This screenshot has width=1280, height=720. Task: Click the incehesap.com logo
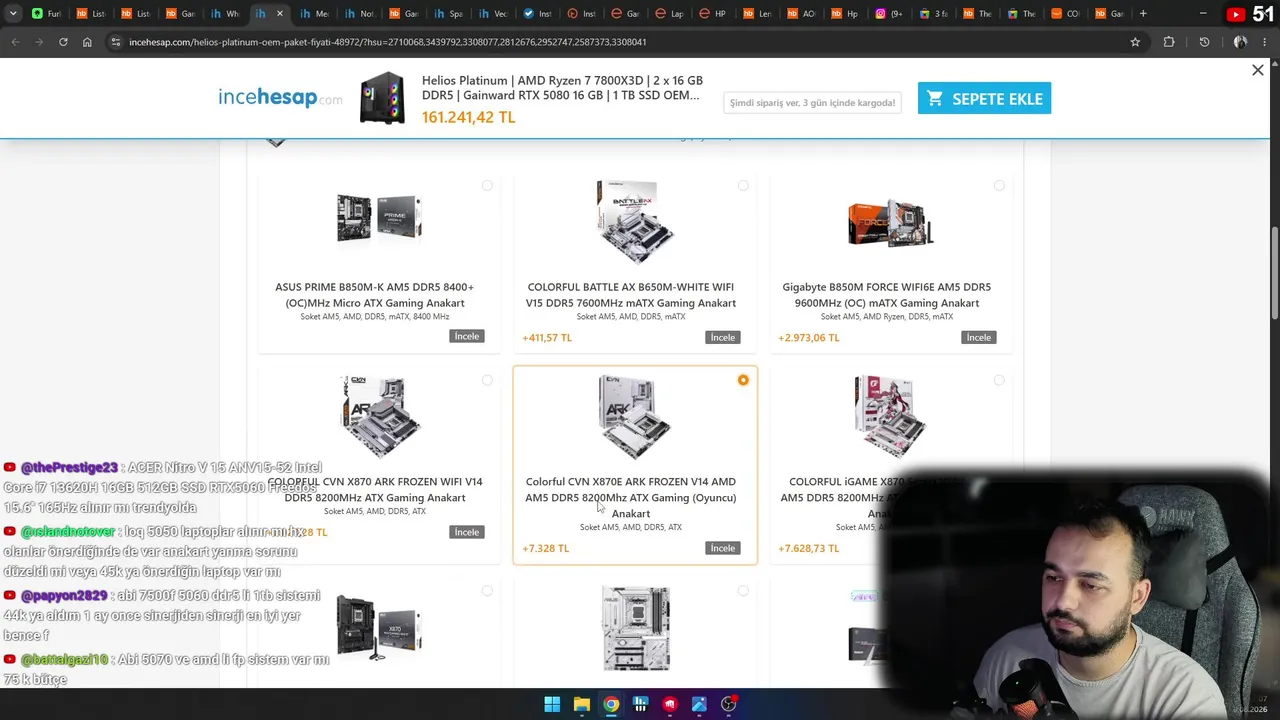[x=280, y=97]
